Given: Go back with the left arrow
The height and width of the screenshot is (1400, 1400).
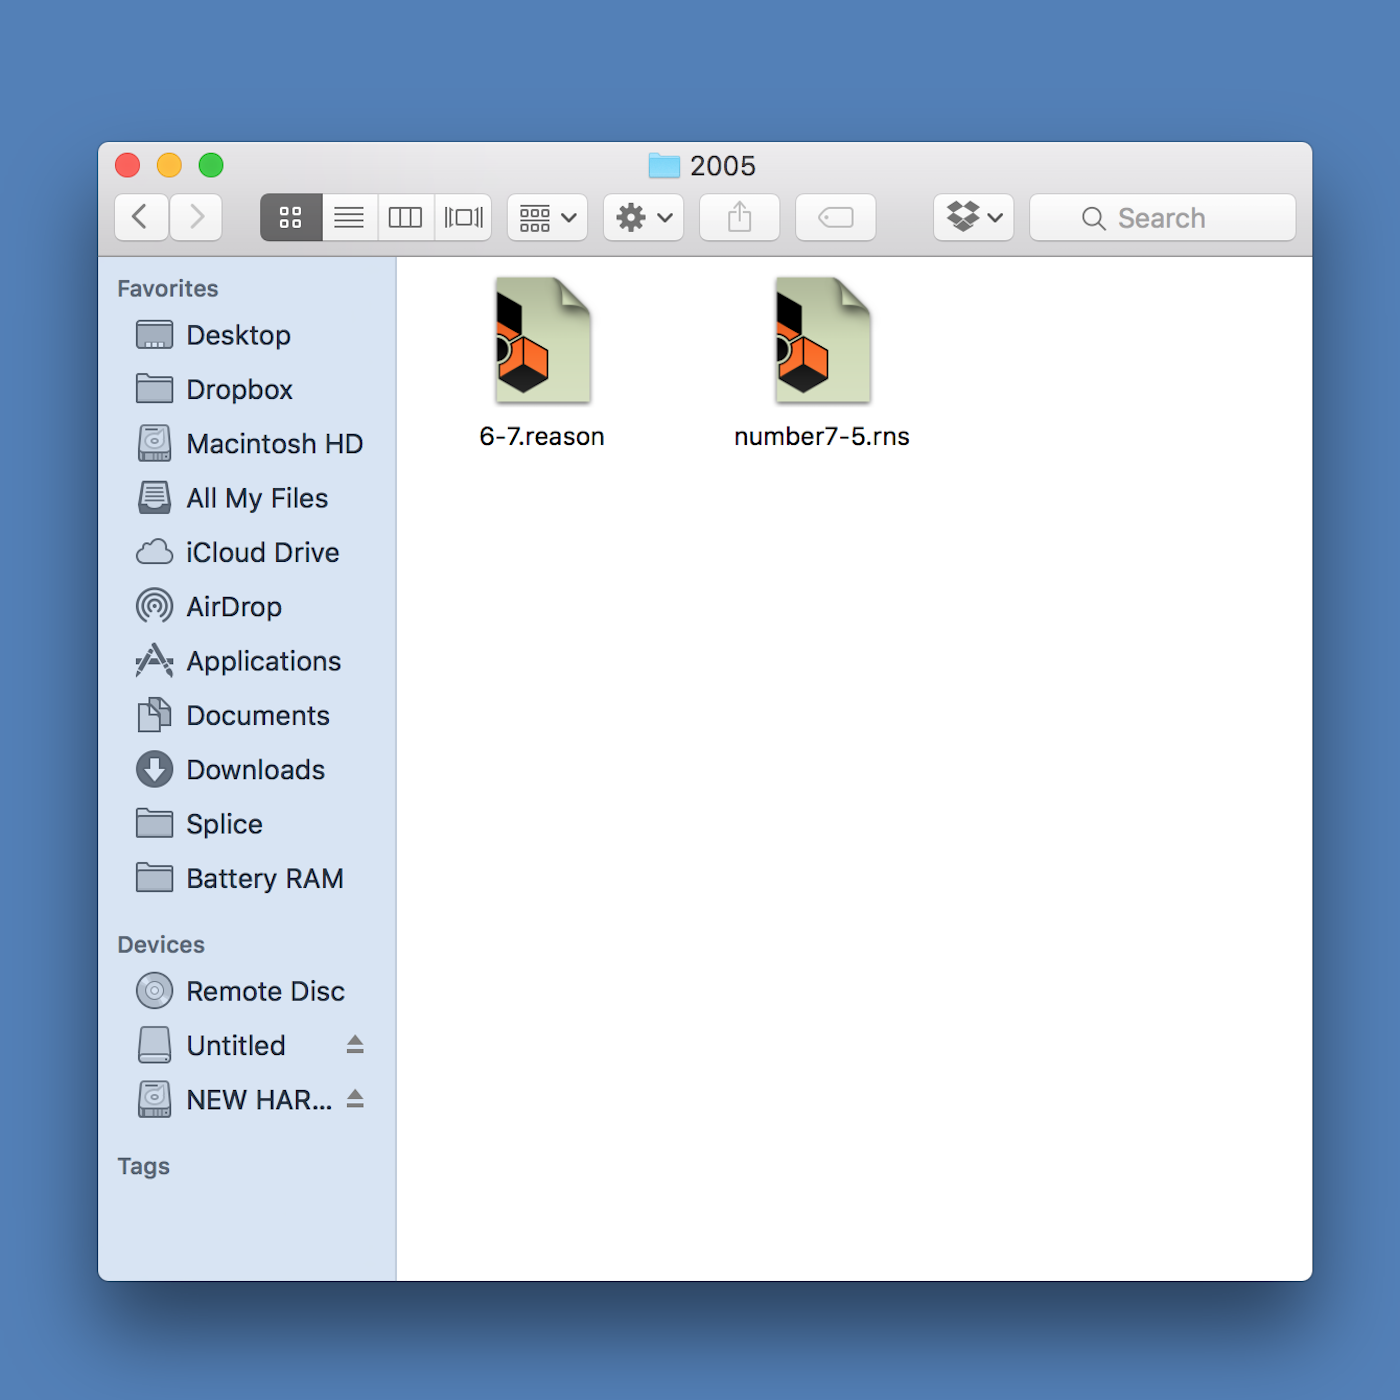Looking at the screenshot, I should pyautogui.click(x=141, y=217).
